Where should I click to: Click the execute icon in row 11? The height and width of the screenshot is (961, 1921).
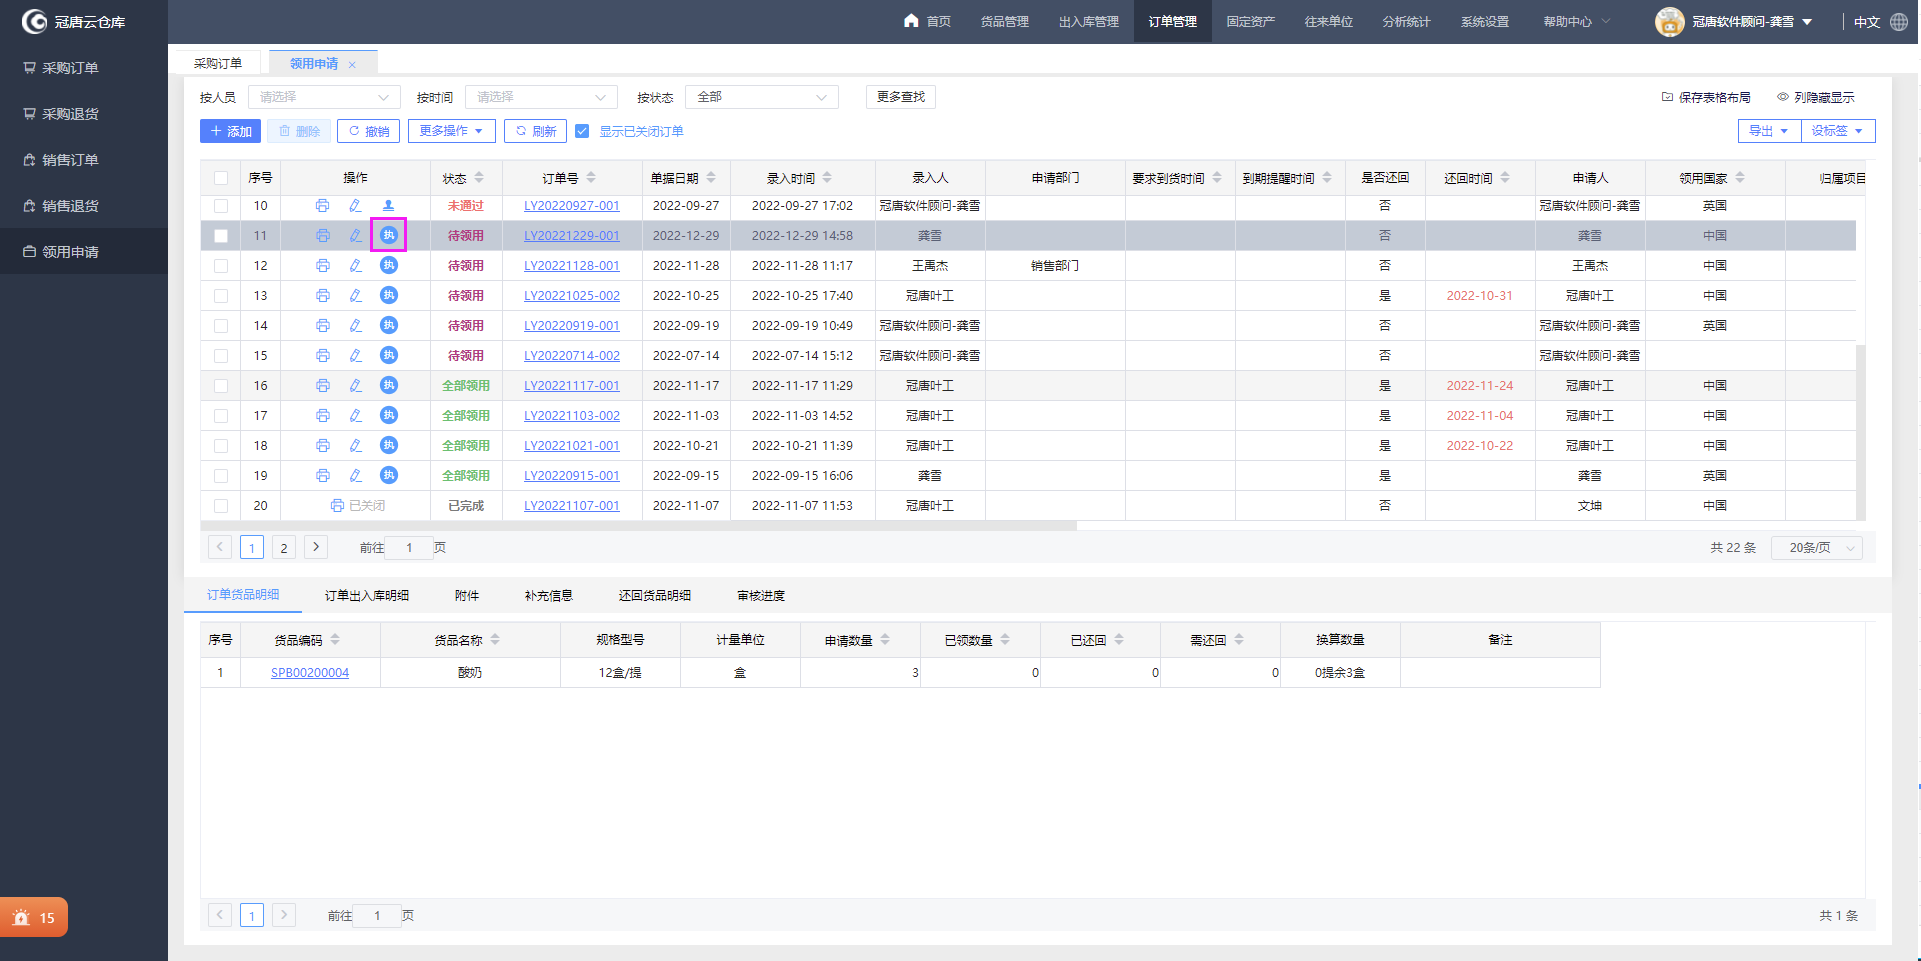point(389,236)
